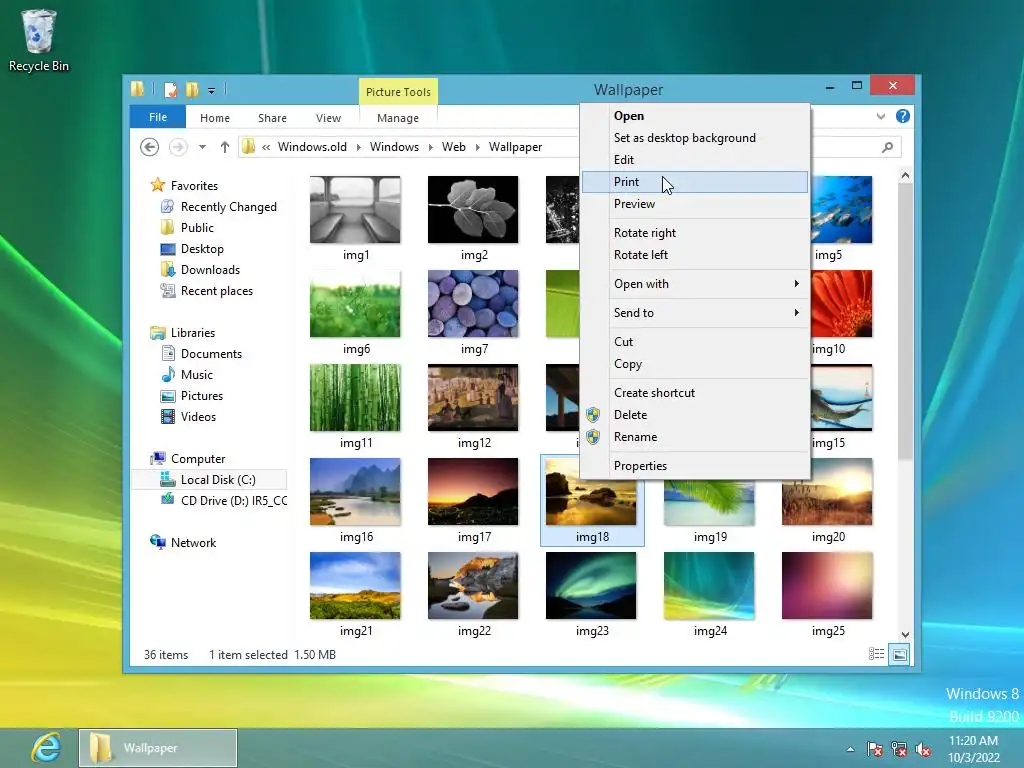Choose Properties from the context menu

[x=694, y=466]
